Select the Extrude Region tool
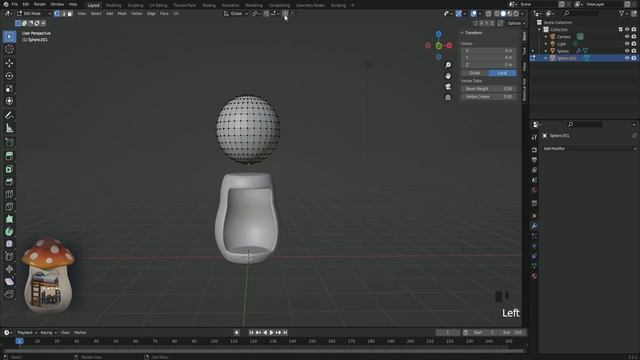This screenshot has width=640, height=360. pyautogui.click(x=9, y=156)
